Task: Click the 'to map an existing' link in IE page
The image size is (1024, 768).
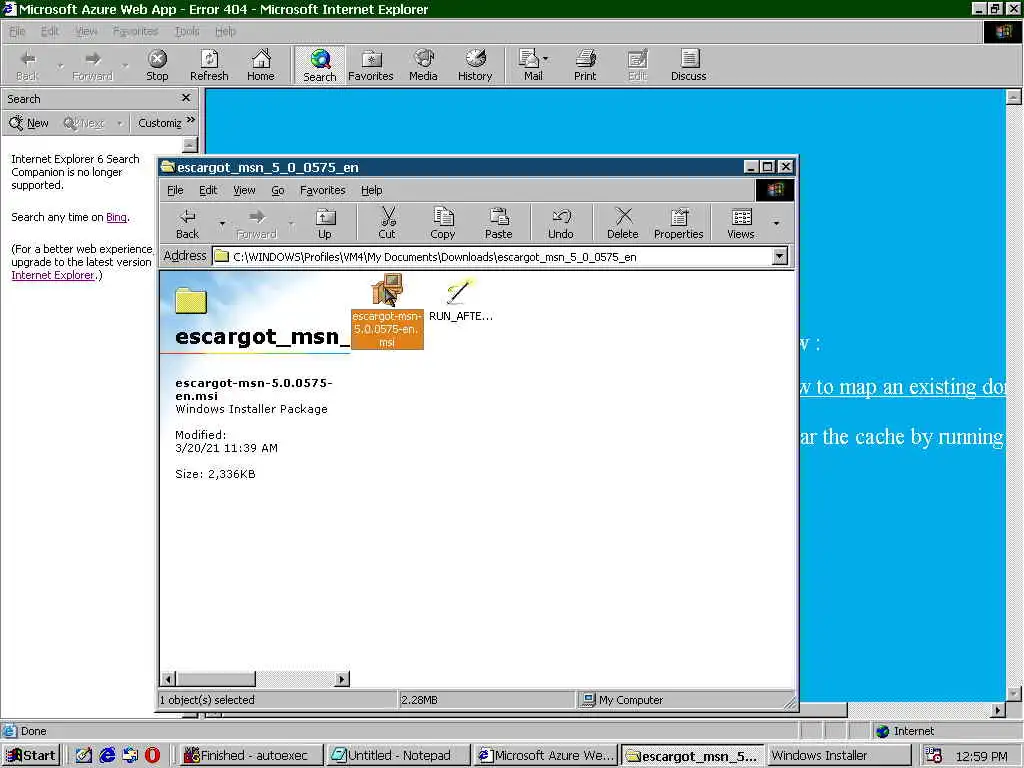Action: [903, 387]
